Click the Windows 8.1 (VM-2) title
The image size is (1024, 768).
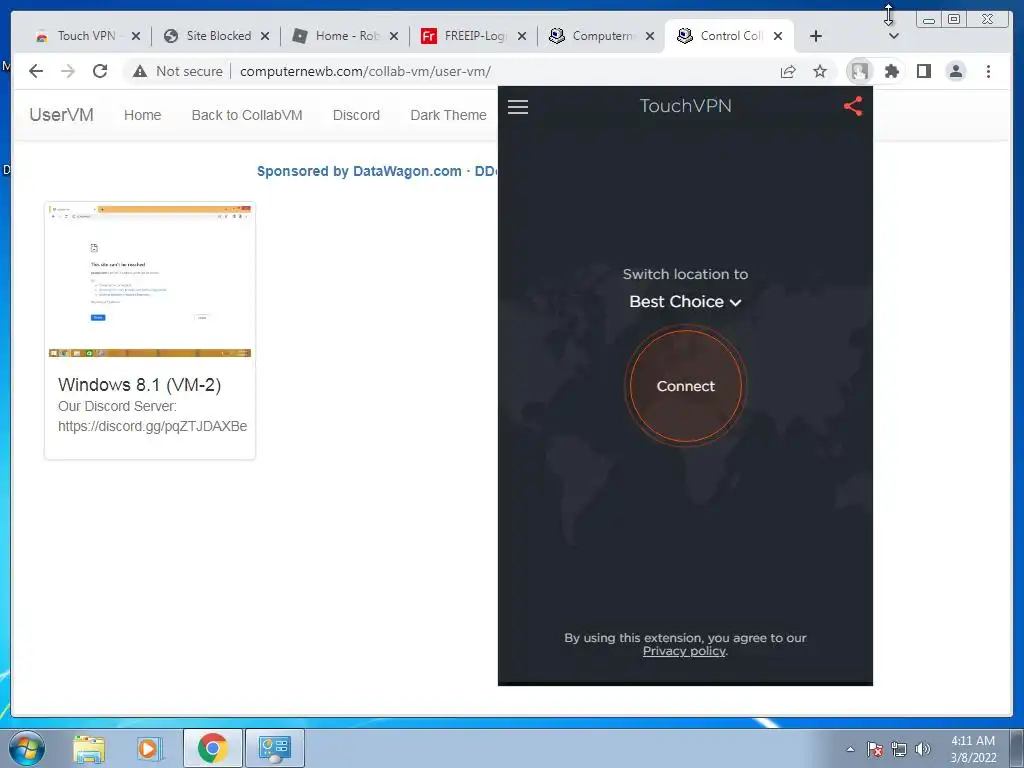click(140, 385)
